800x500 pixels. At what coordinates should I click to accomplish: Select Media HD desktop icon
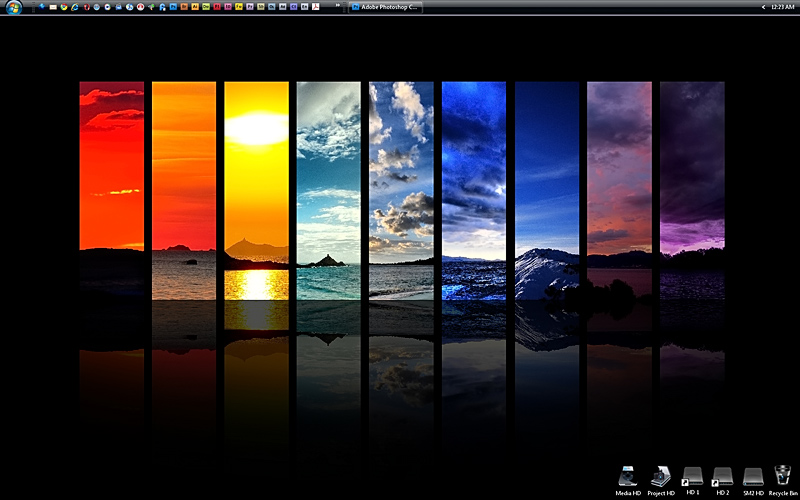(x=628, y=481)
